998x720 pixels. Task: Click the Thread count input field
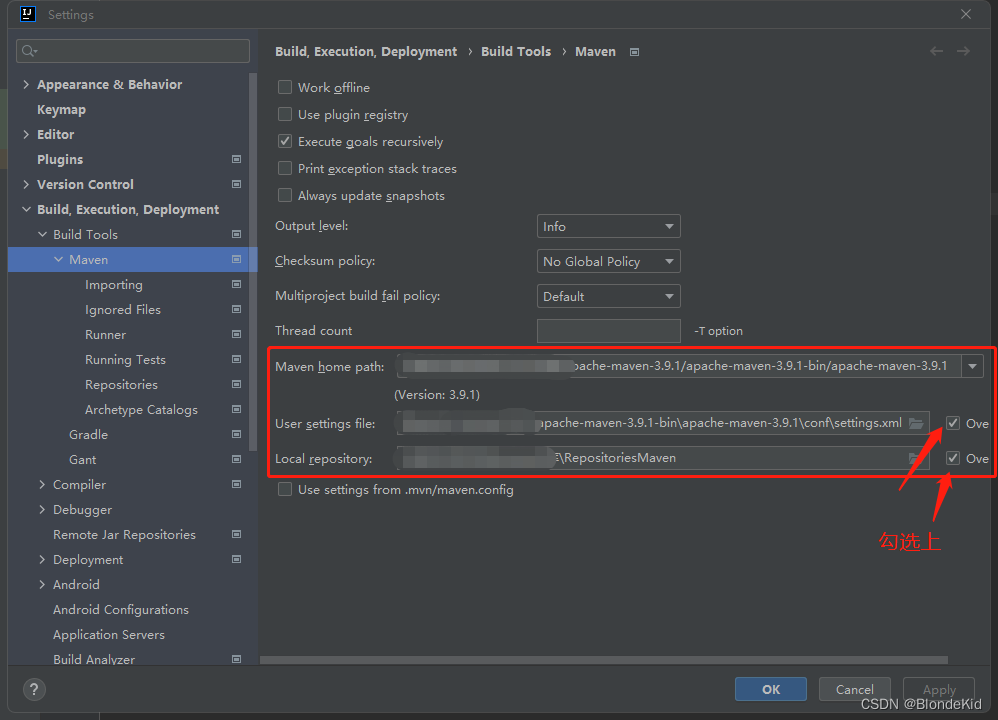(608, 331)
